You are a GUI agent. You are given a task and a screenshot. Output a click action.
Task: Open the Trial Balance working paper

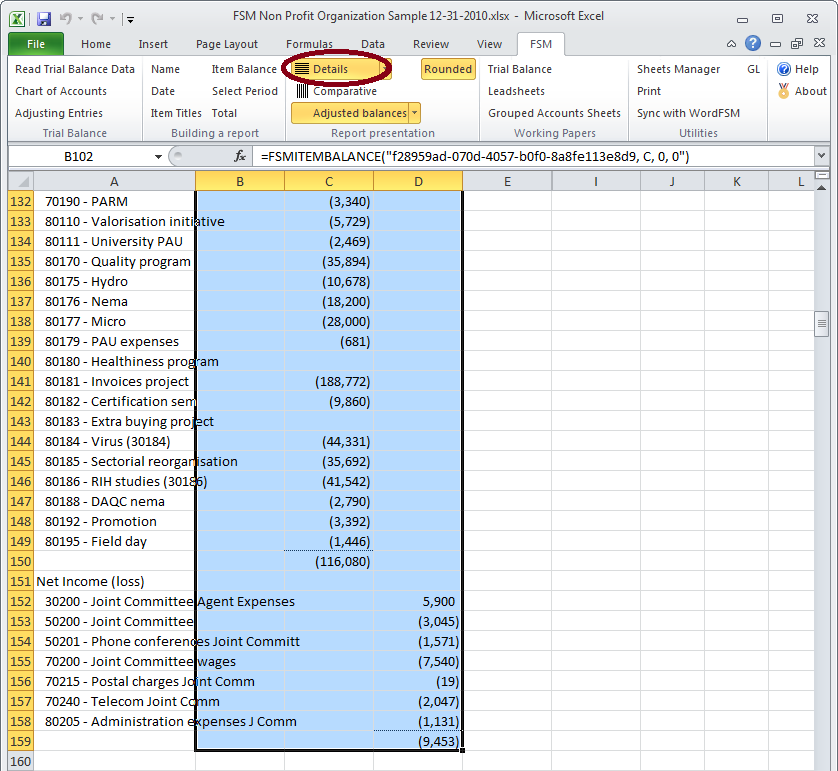point(519,69)
